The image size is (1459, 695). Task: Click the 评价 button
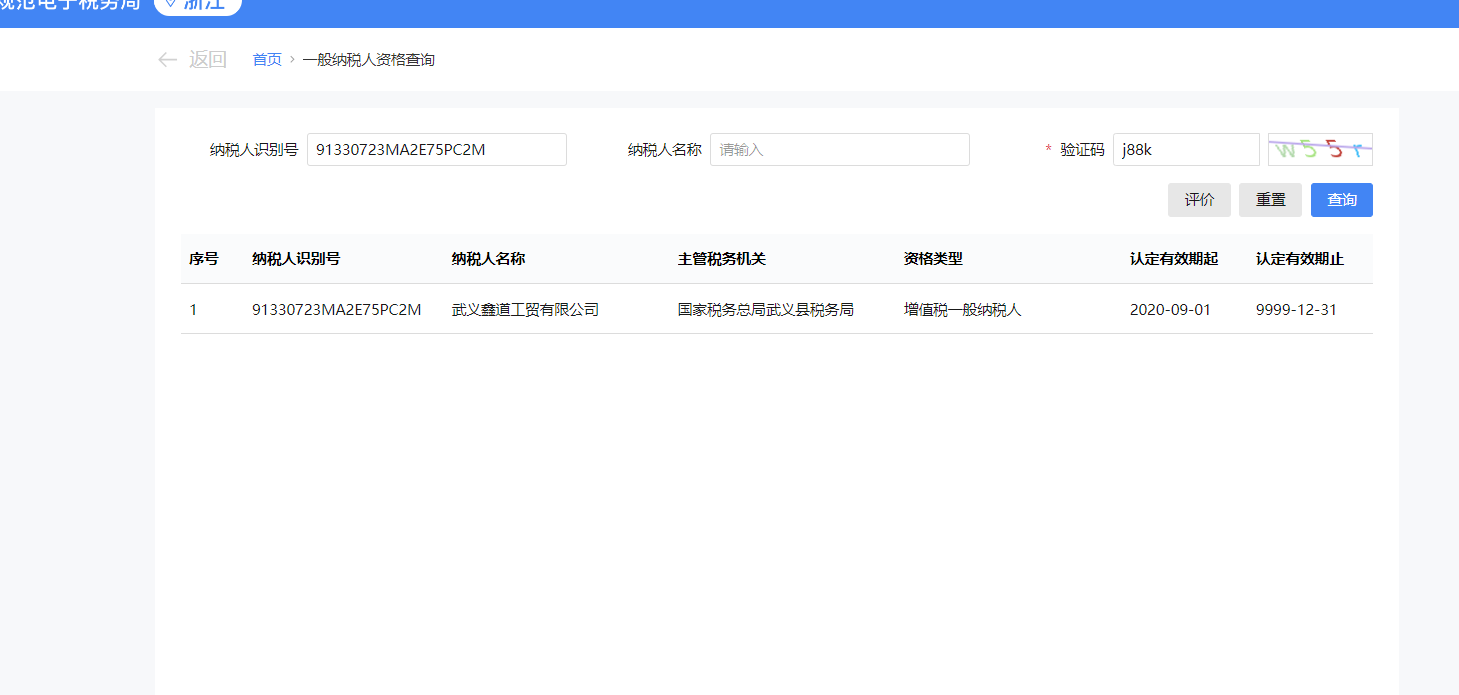point(1199,200)
